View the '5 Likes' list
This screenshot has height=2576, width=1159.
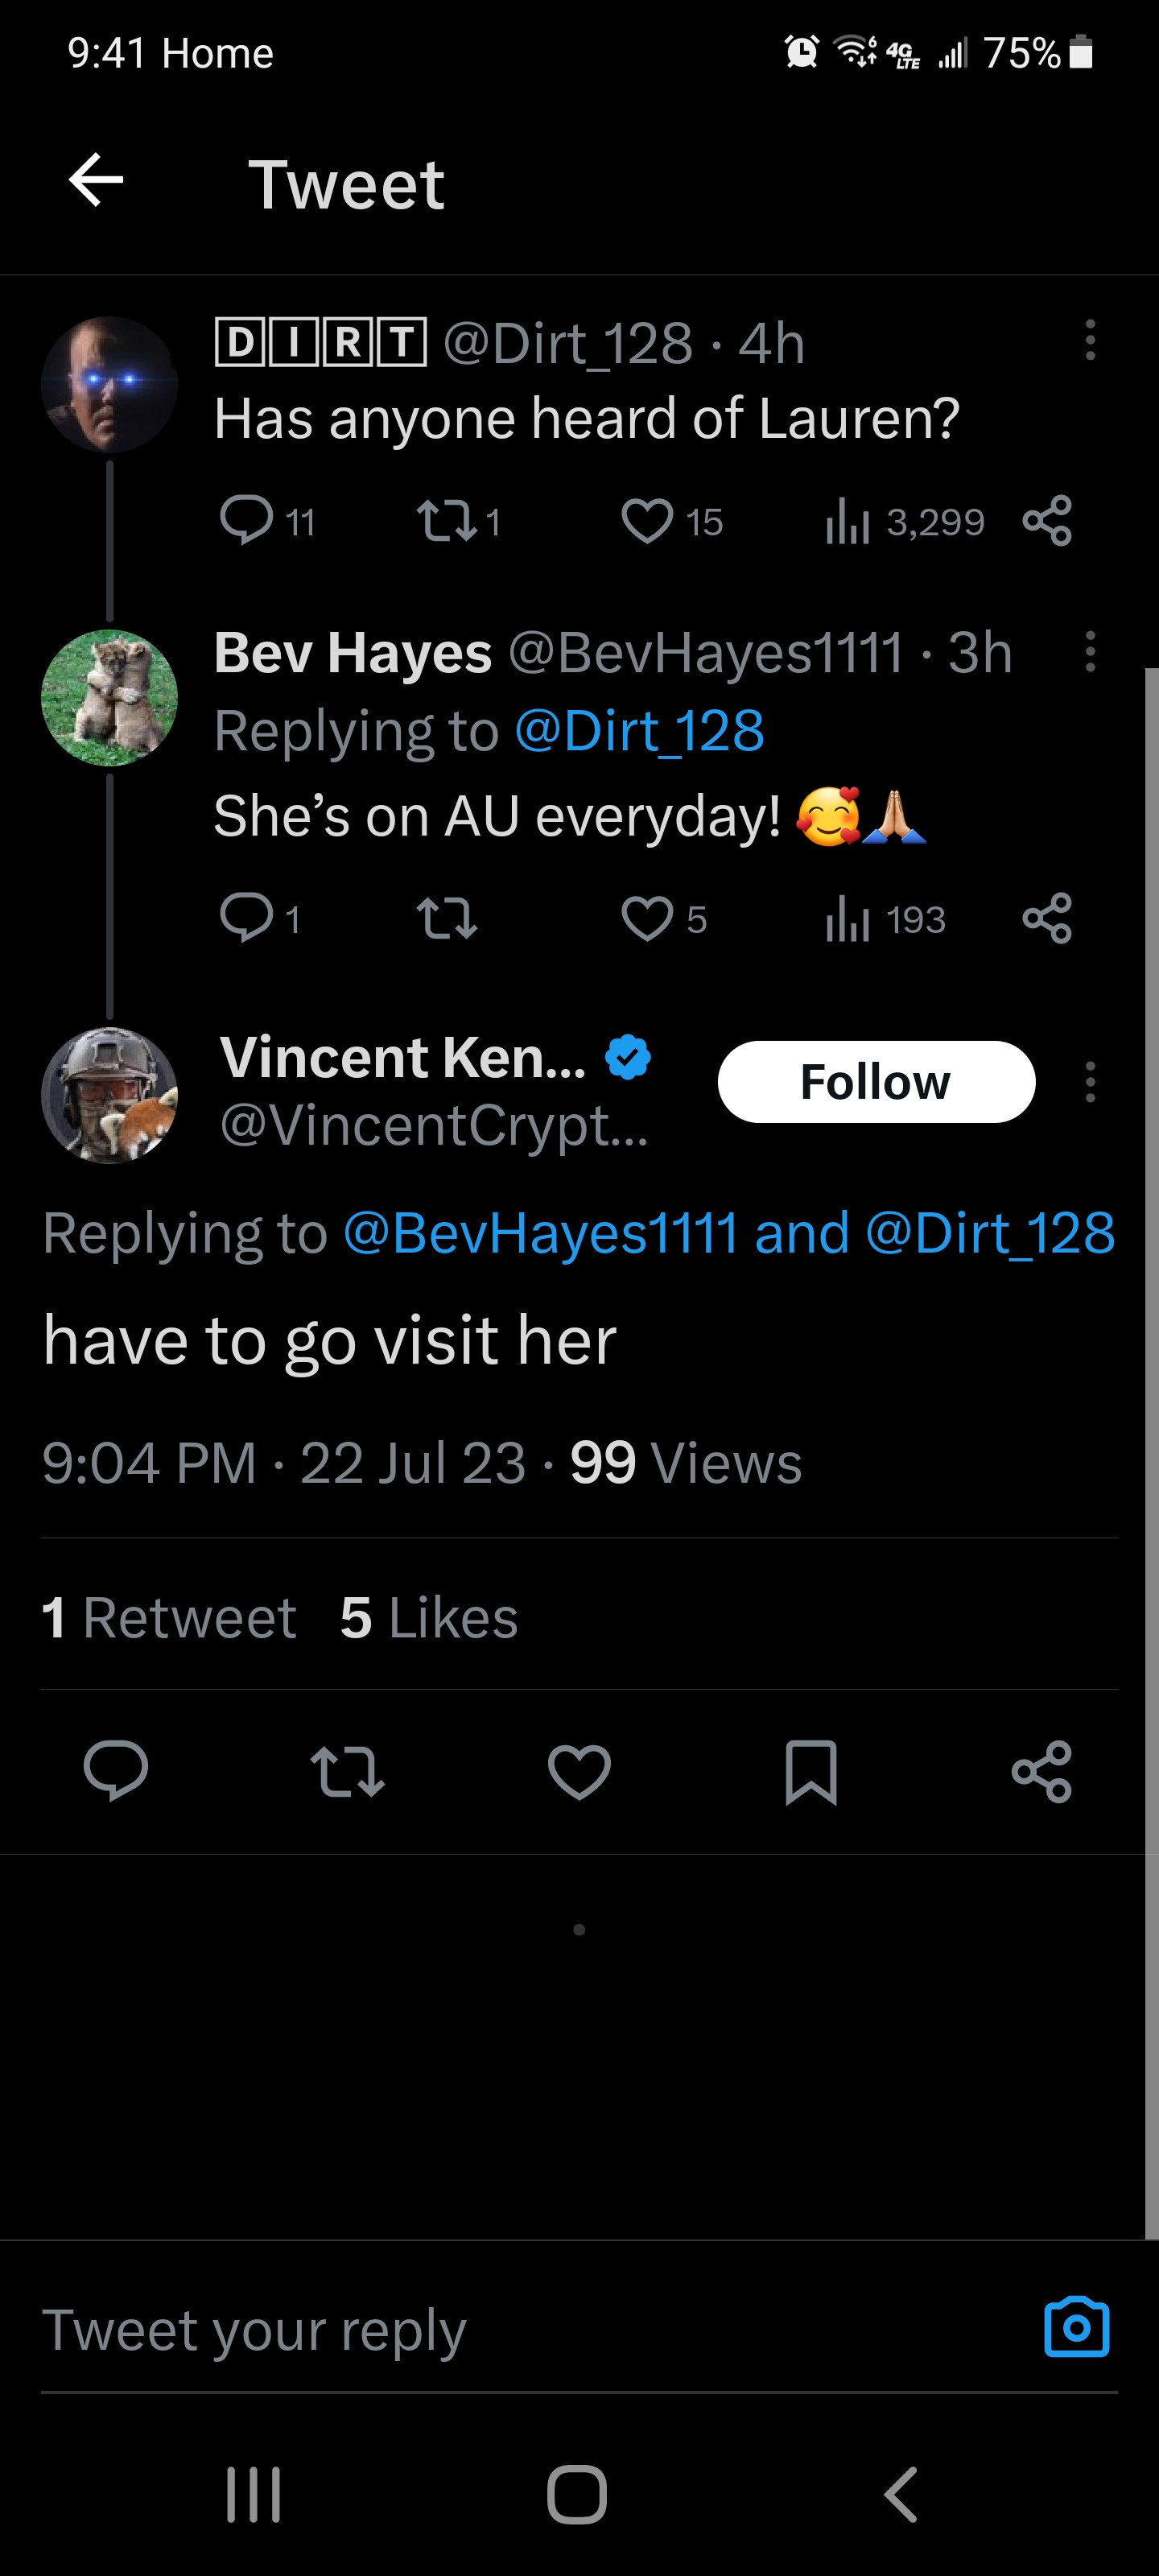[429, 1617]
